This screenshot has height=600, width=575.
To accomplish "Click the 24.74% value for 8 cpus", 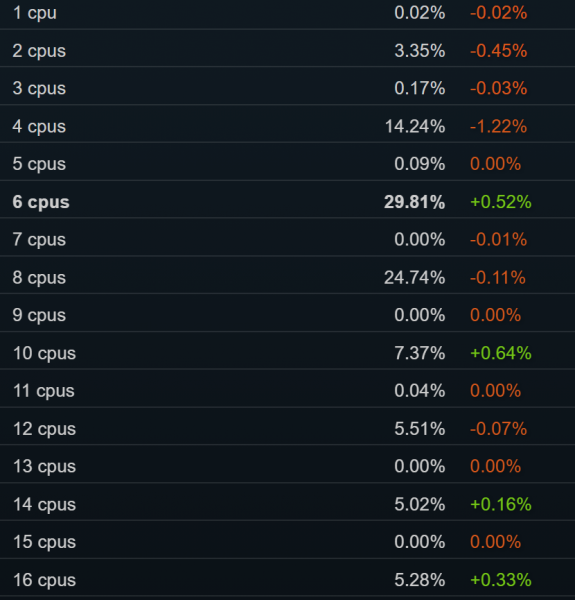I will click(x=415, y=277).
